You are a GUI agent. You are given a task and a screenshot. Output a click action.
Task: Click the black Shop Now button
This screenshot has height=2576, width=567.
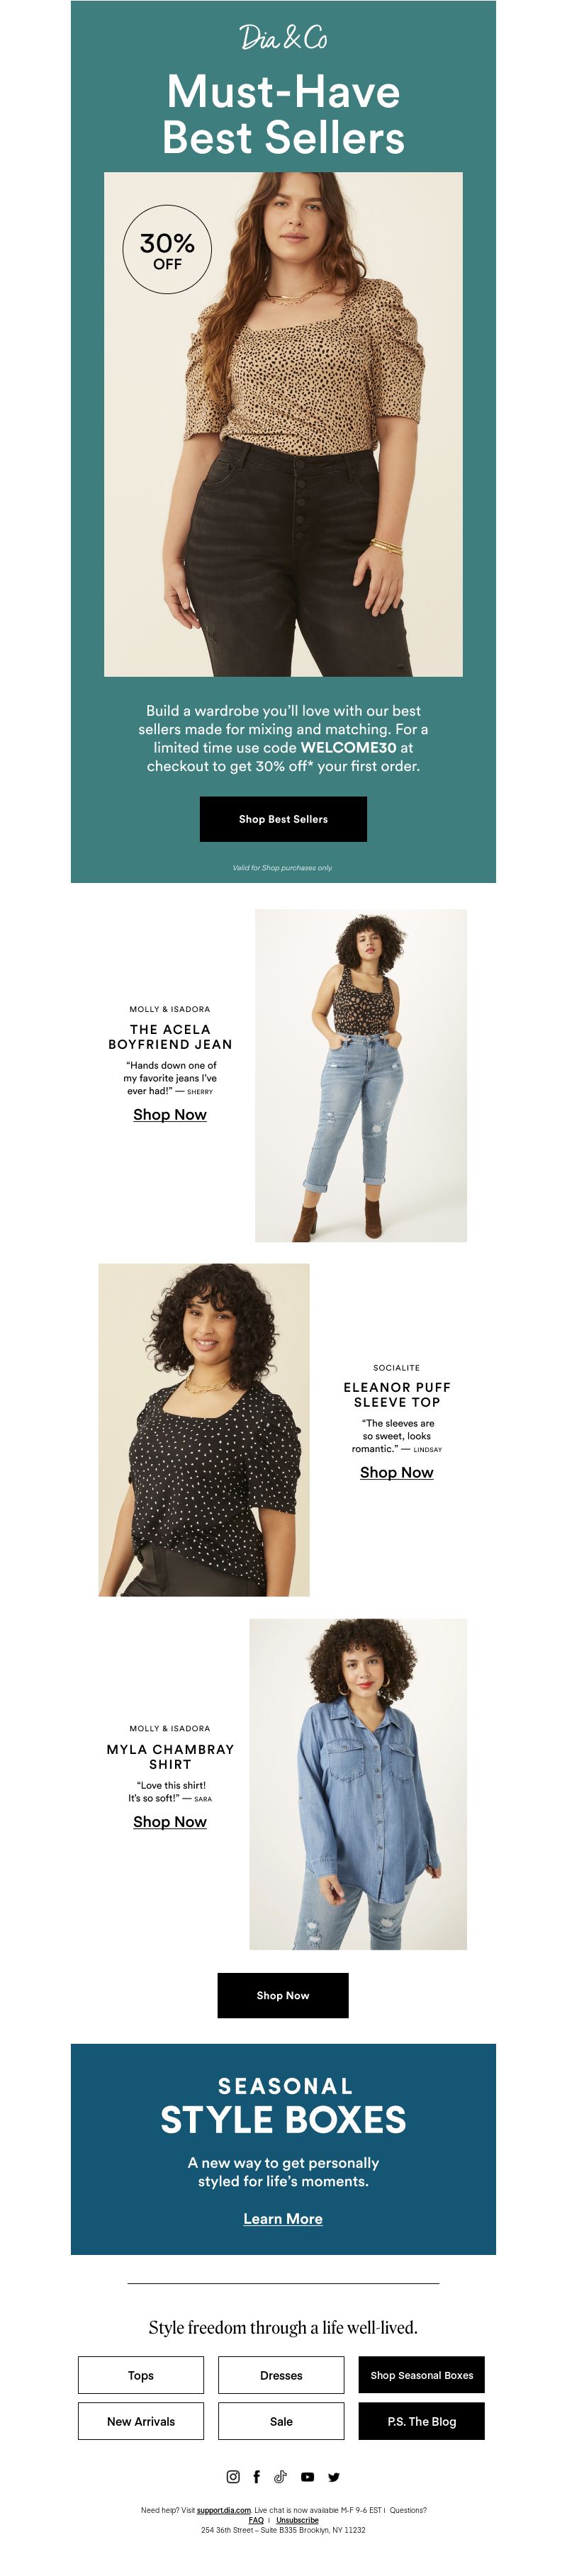[x=283, y=1995]
